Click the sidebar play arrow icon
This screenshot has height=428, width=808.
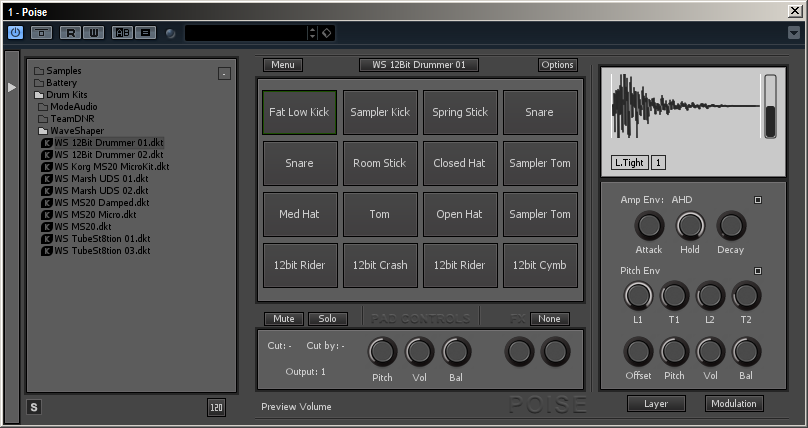tap(12, 88)
